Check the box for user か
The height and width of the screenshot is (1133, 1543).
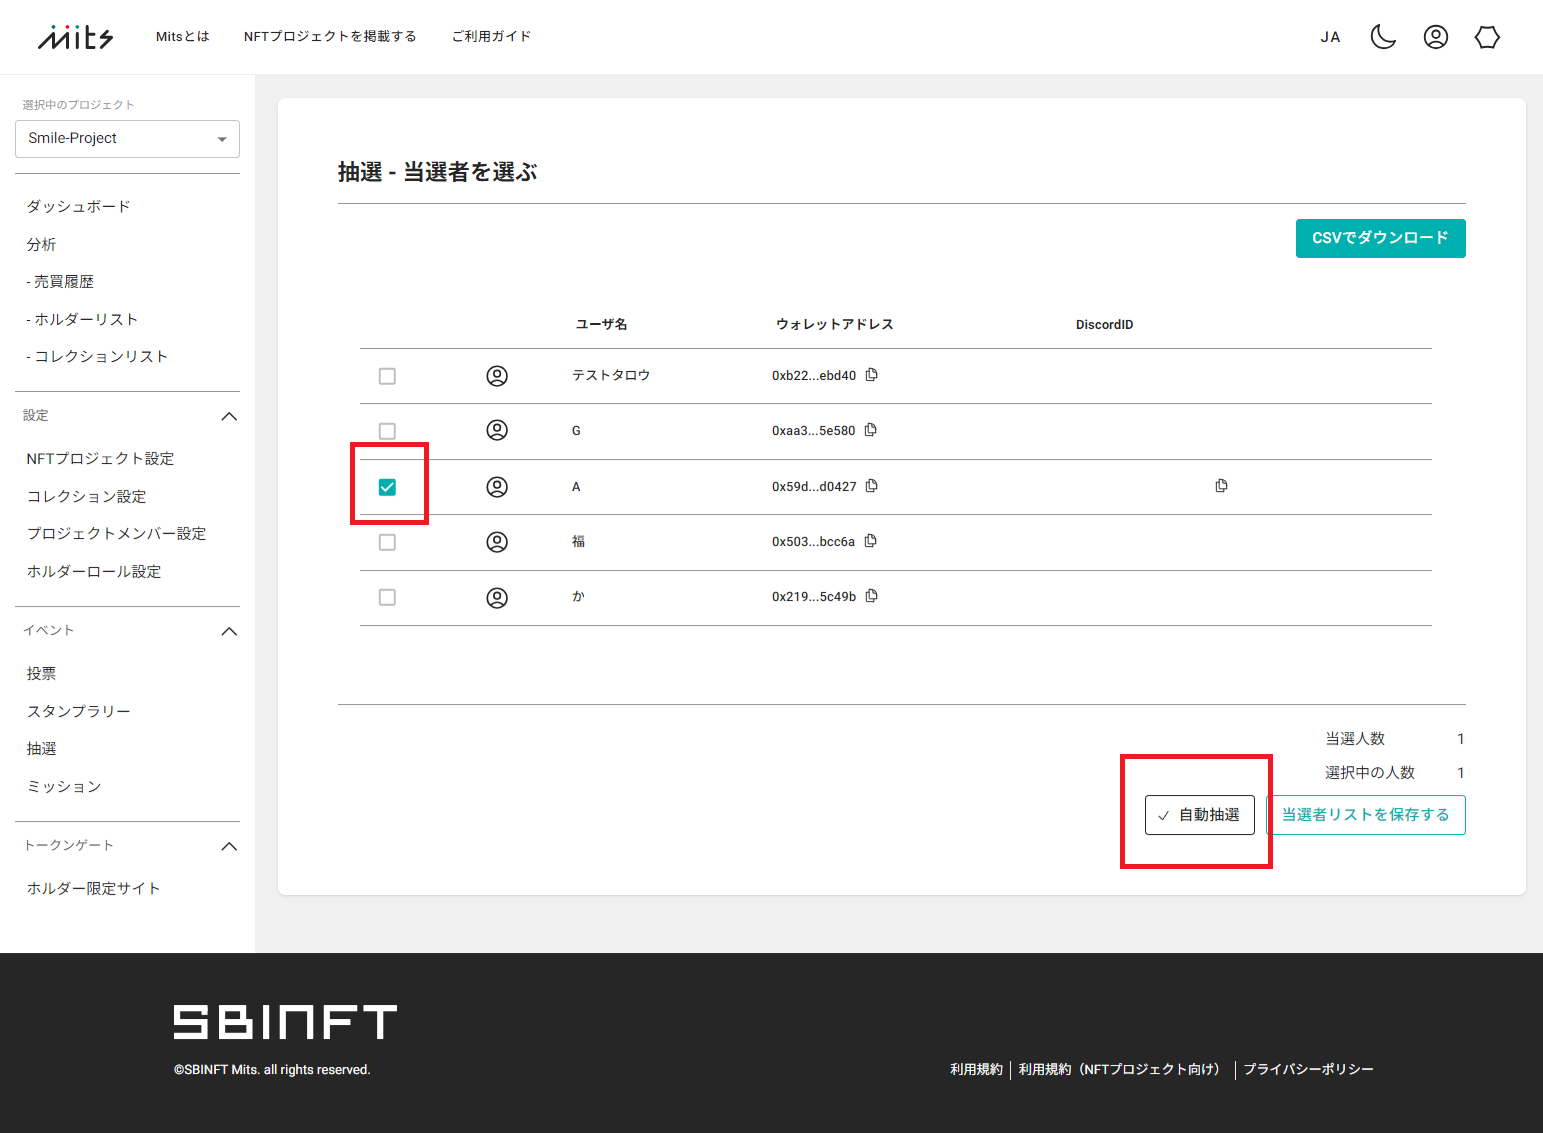387,597
